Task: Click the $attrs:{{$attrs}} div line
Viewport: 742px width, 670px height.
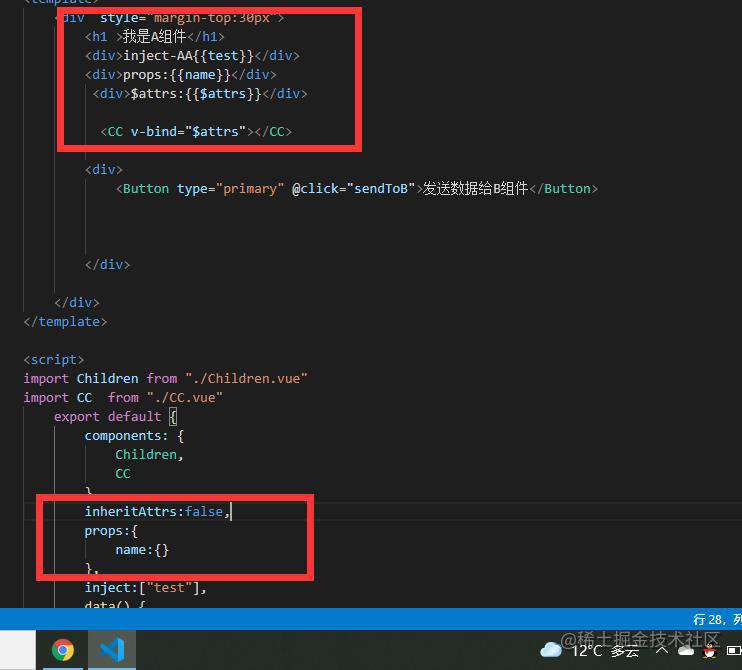Action: [200, 94]
